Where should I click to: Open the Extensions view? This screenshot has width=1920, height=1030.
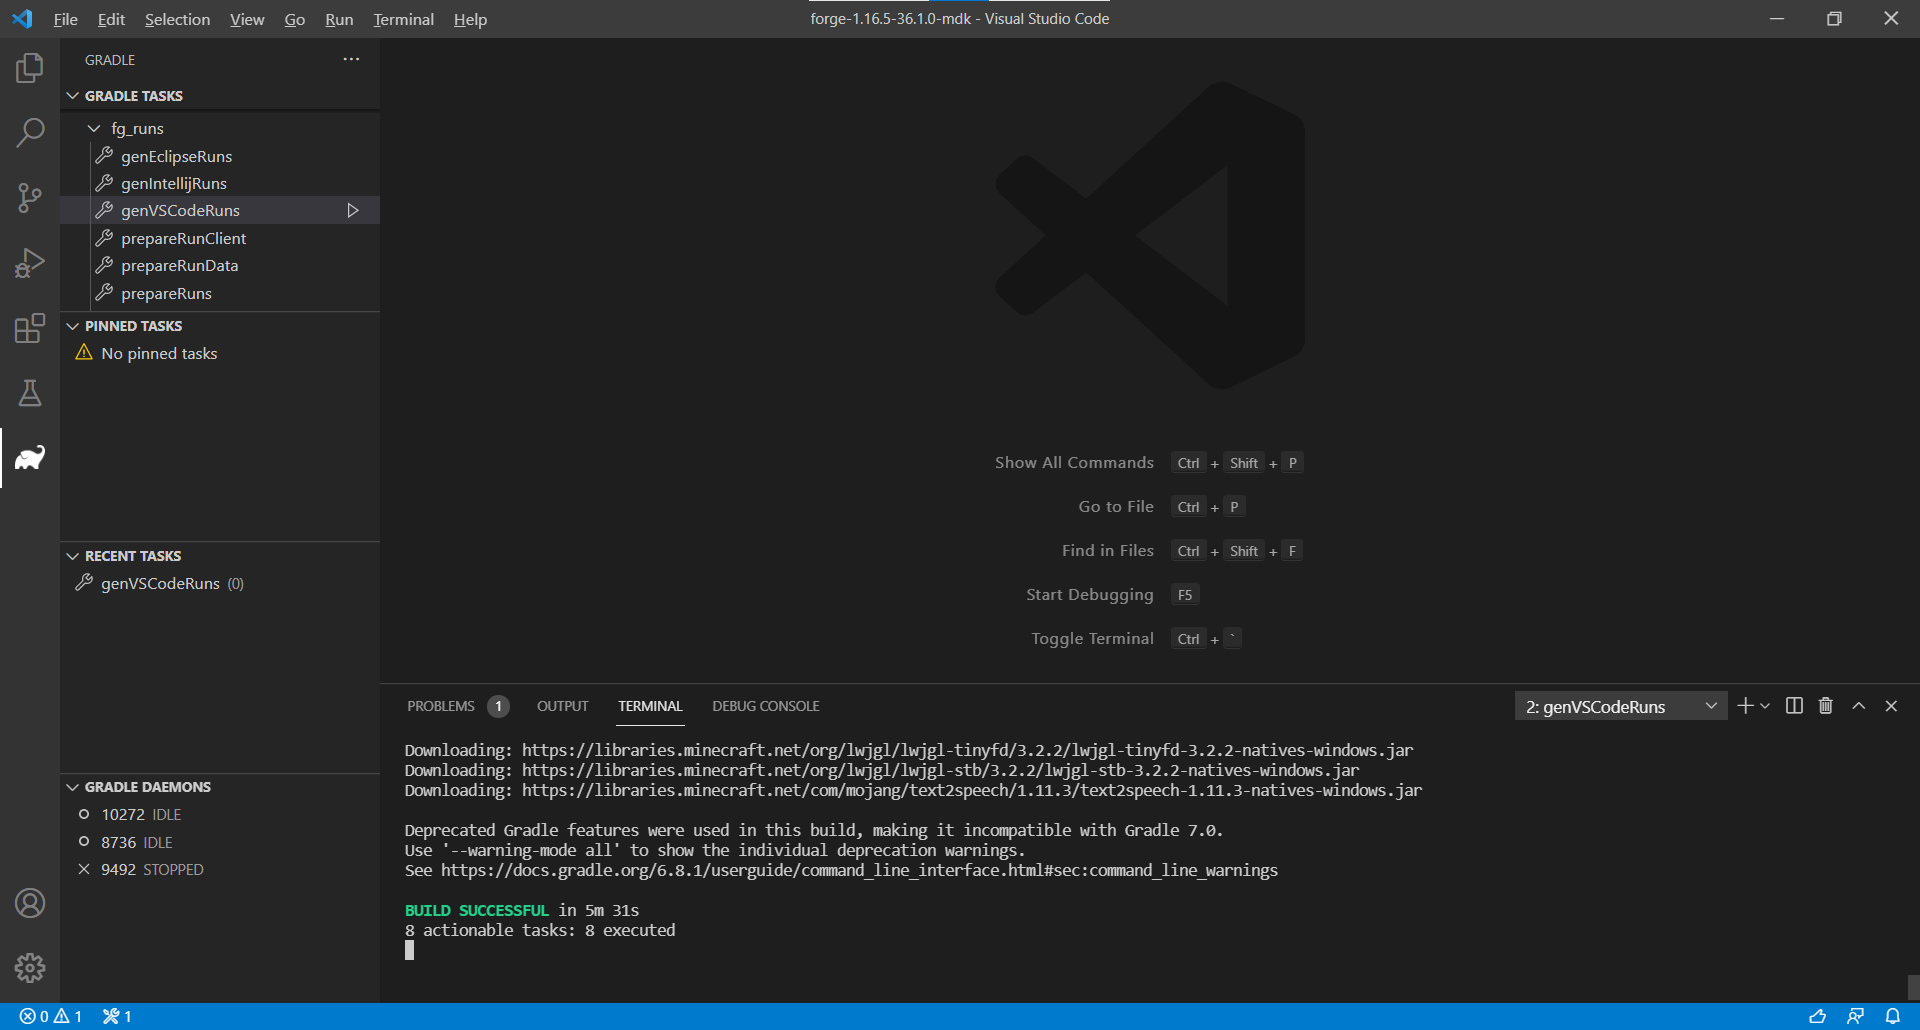29,328
